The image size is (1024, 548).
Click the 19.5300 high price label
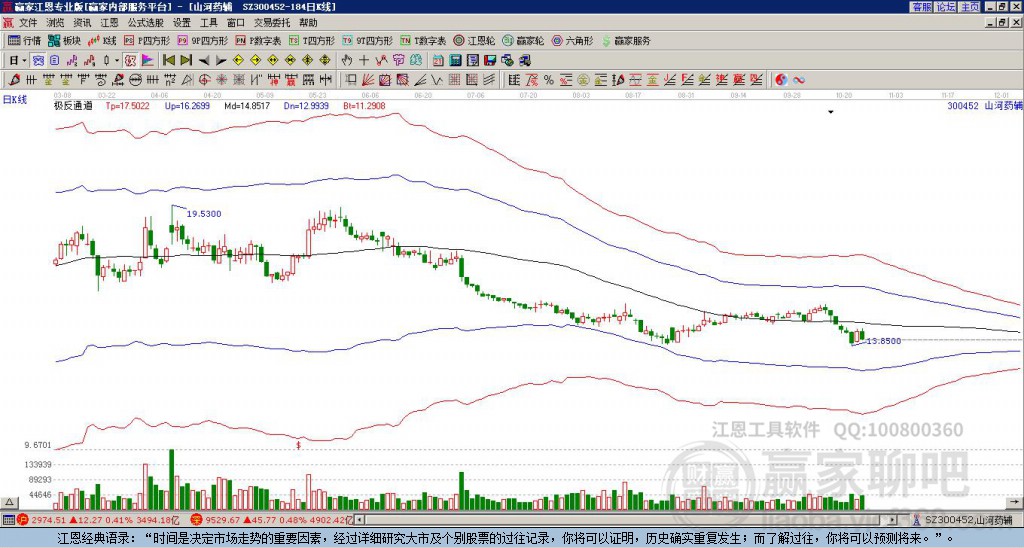pyautogui.click(x=204, y=214)
